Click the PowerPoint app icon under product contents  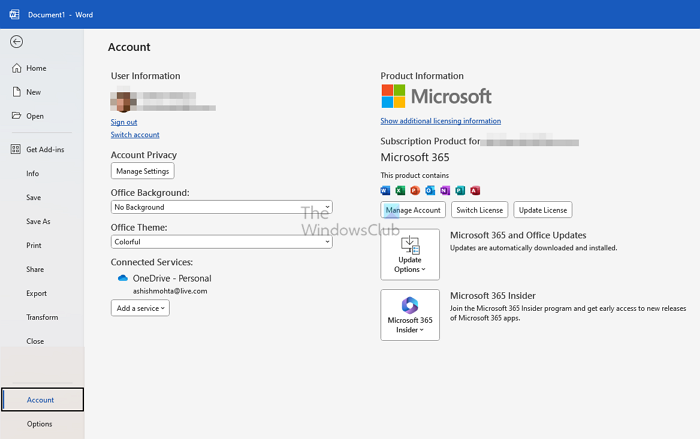click(x=415, y=191)
